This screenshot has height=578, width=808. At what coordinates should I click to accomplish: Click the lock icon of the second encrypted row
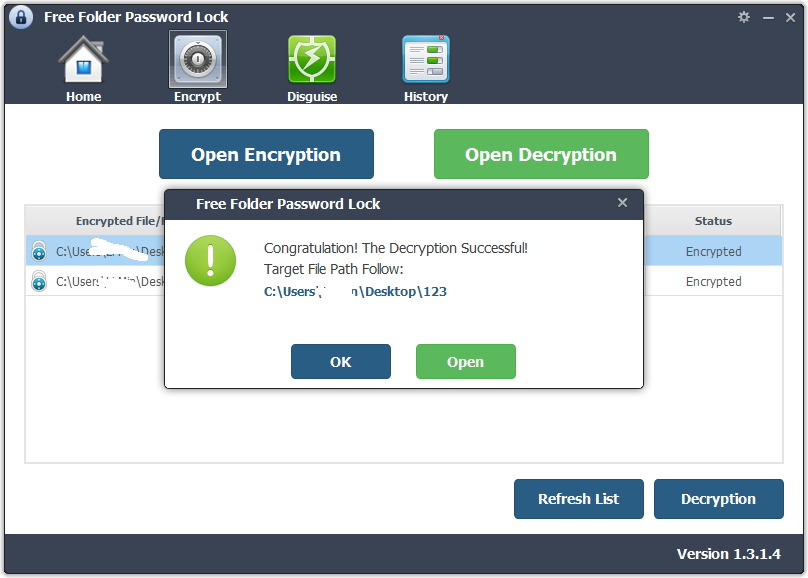(39, 281)
